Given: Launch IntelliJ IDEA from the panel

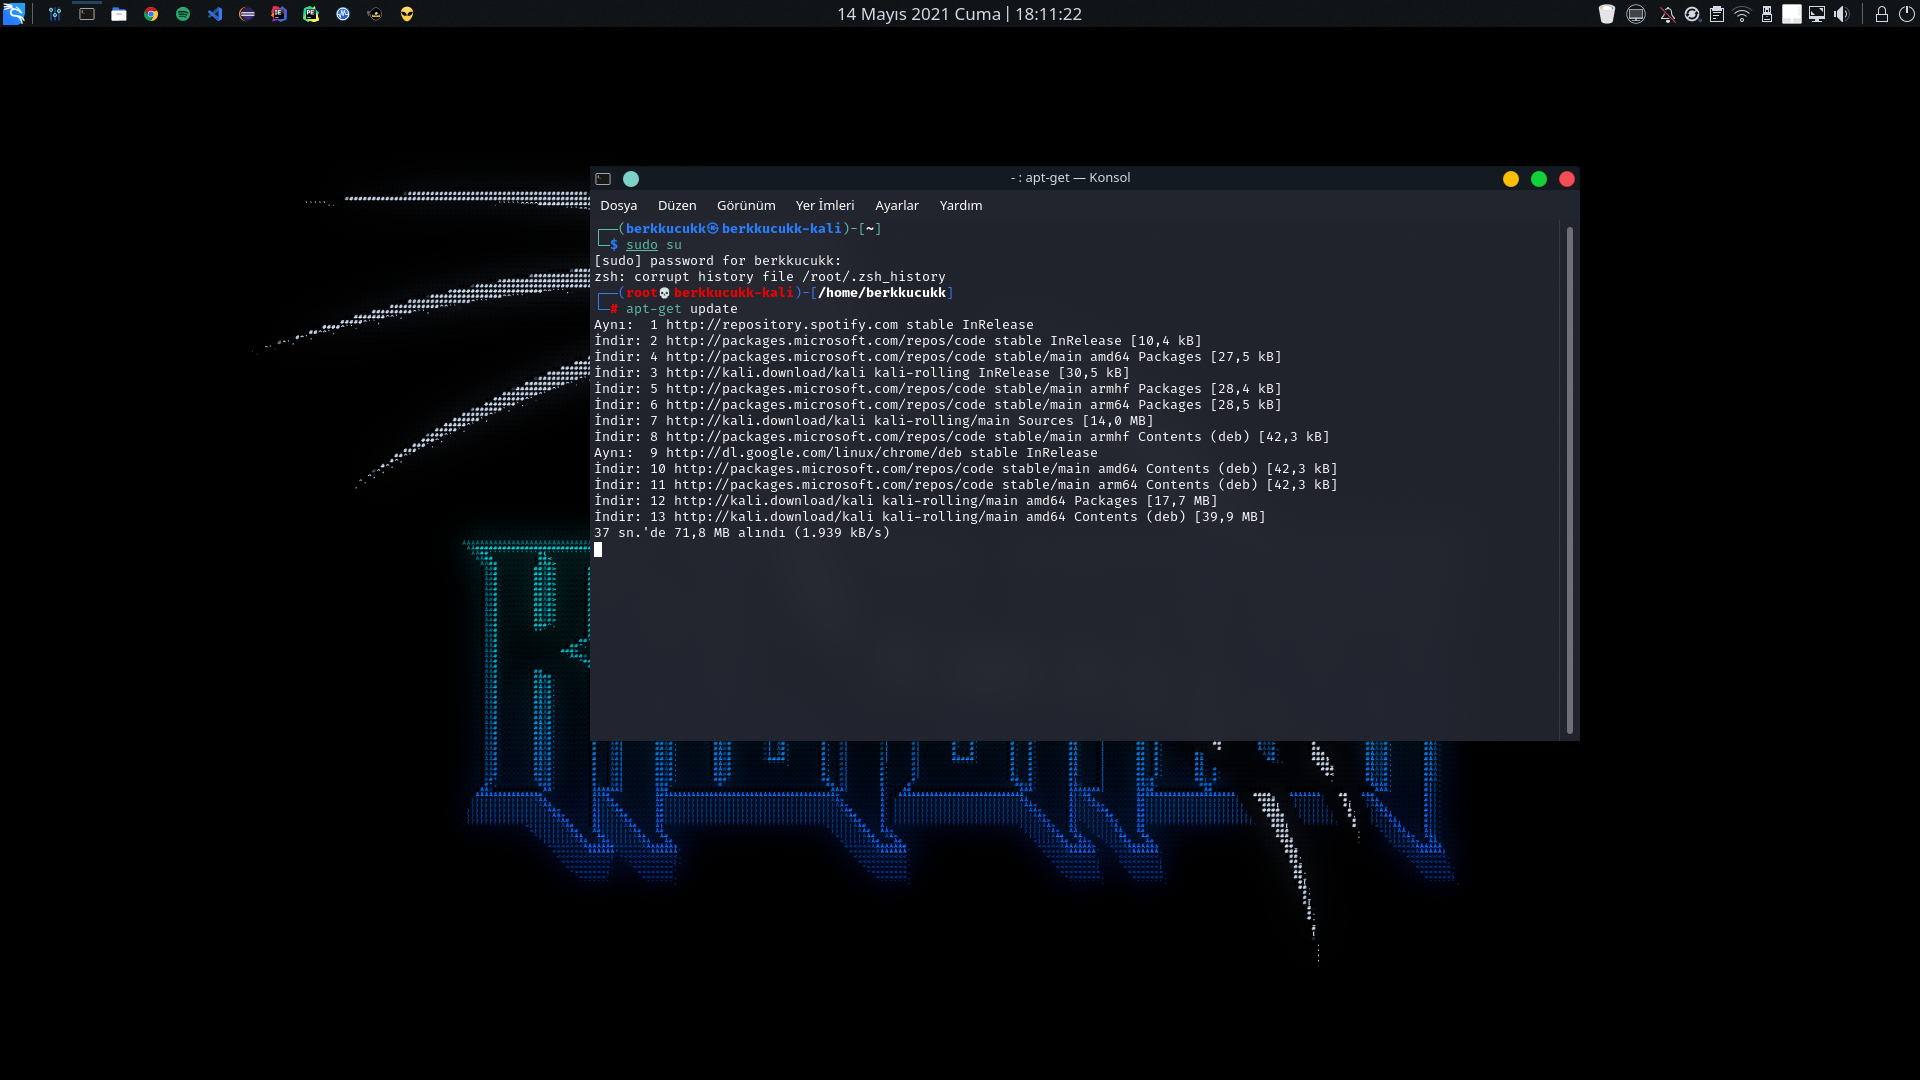Looking at the screenshot, I should click(279, 14).
